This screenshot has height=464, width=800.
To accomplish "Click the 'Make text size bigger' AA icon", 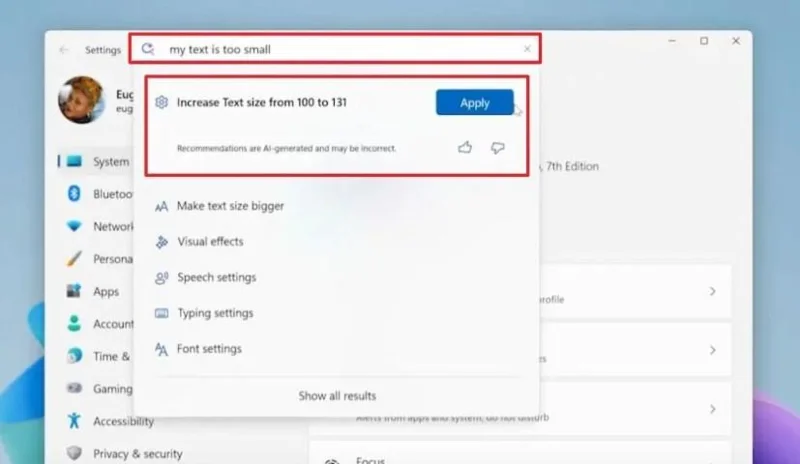I will click(161, 206).
